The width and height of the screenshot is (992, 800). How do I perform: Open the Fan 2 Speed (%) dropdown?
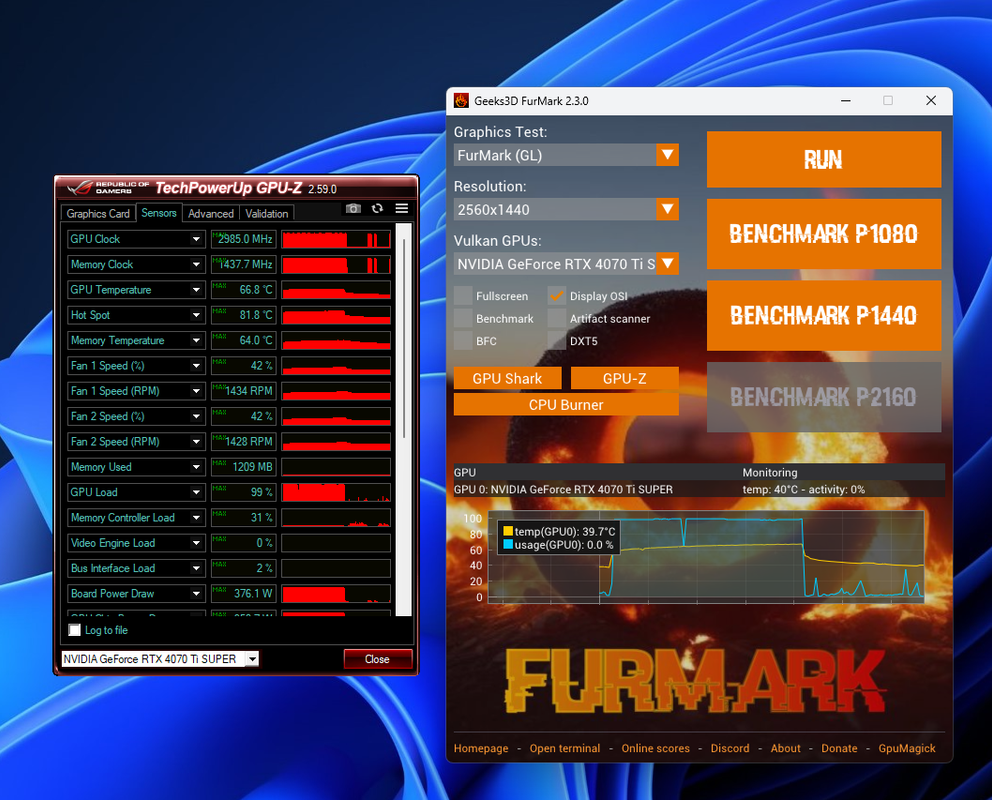coord(196,416)
